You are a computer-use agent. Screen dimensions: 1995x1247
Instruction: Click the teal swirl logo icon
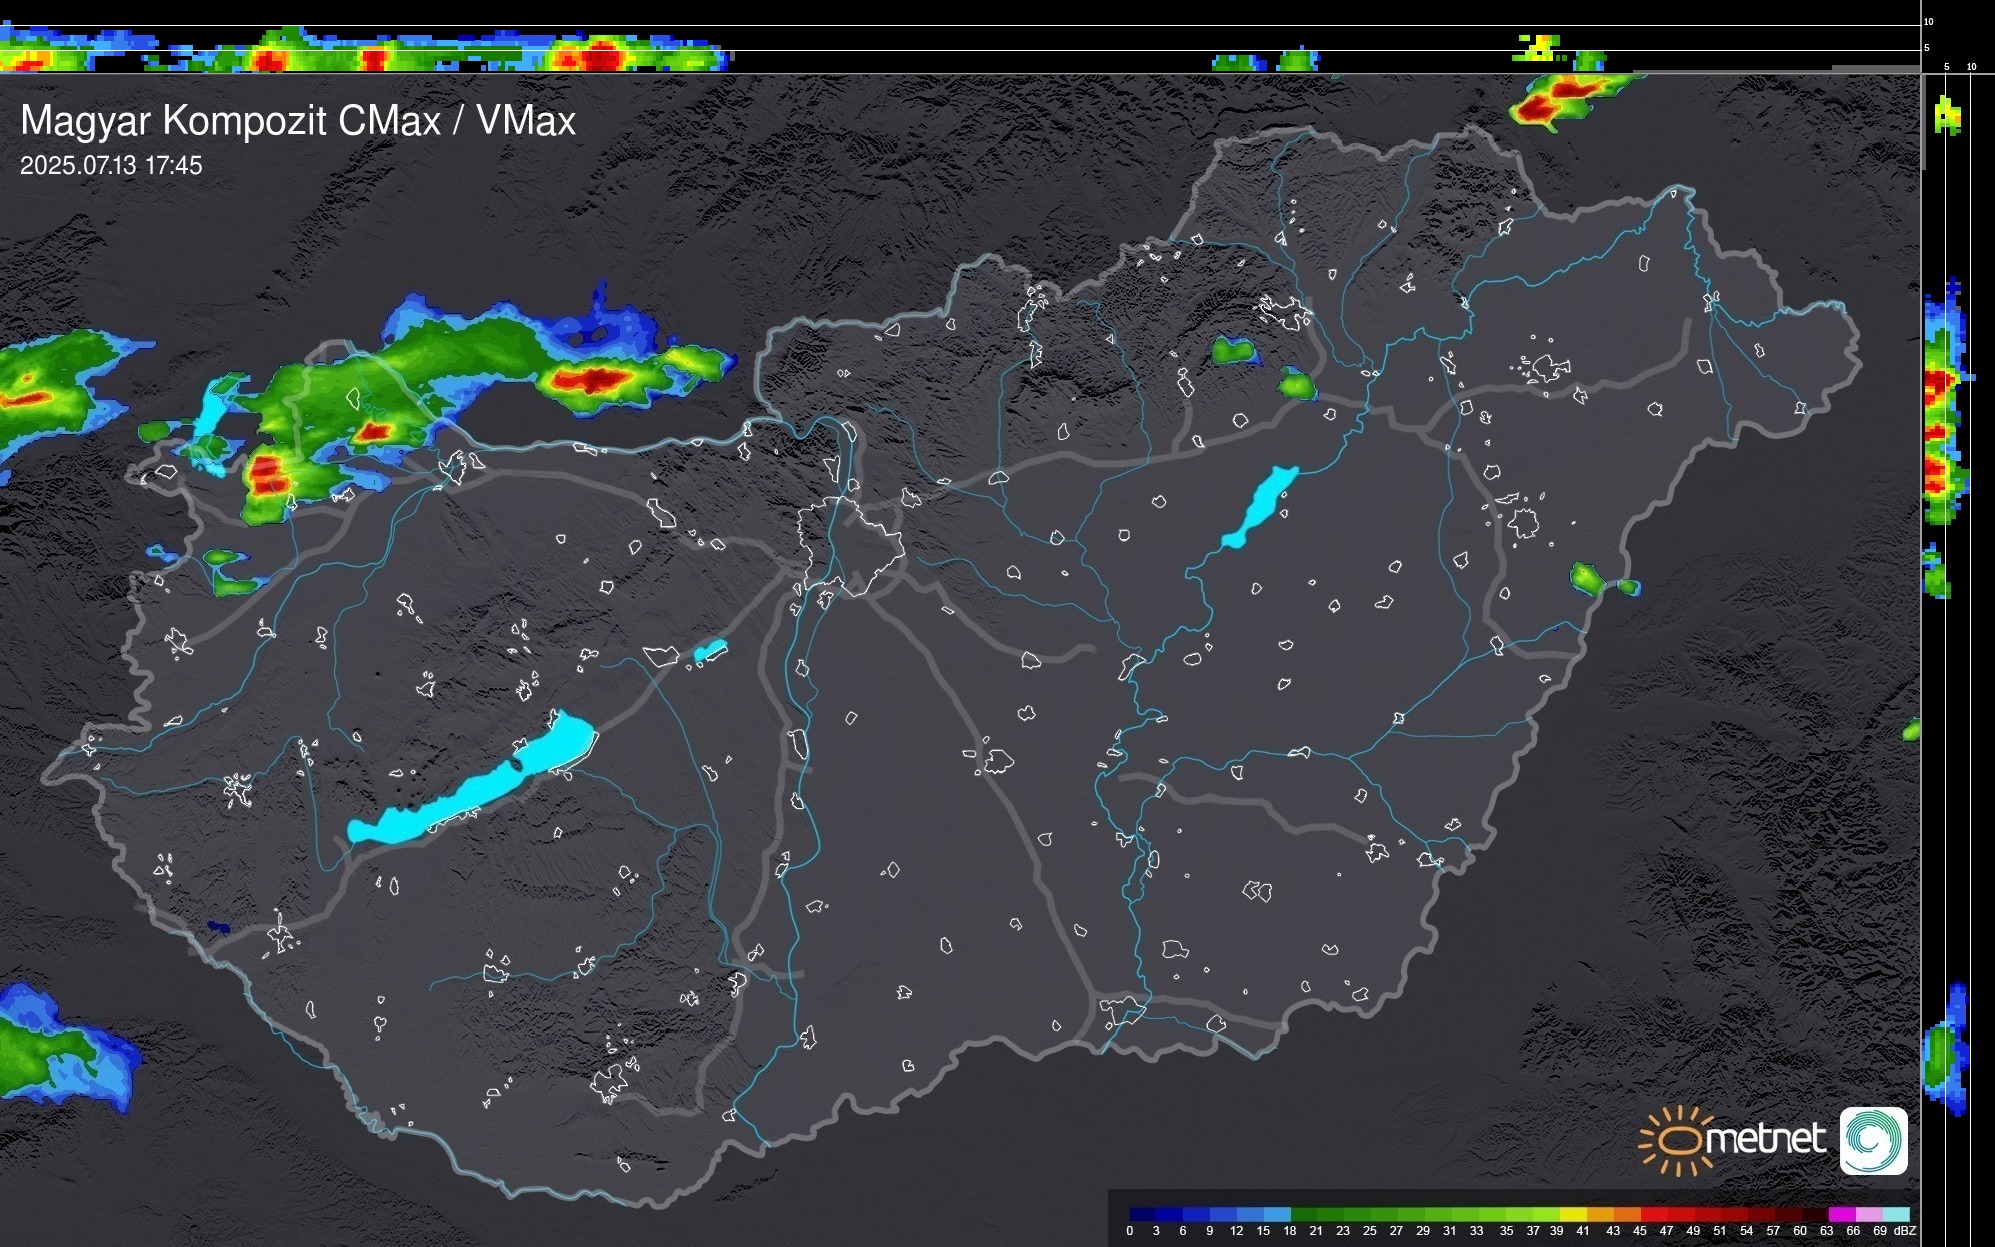pyautogui.click(x=1873, y=1140)
